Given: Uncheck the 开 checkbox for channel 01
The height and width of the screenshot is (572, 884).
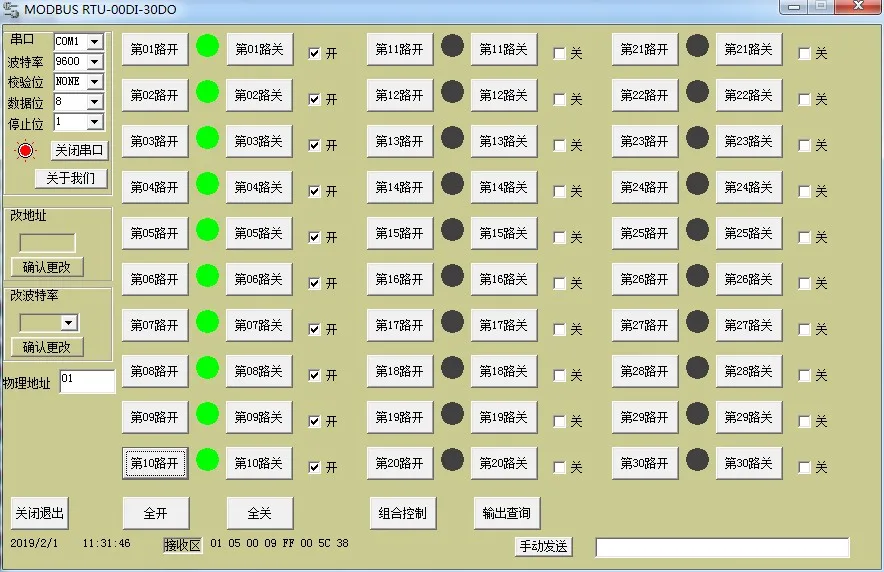Looking at the screenshot, I should 315,54.
